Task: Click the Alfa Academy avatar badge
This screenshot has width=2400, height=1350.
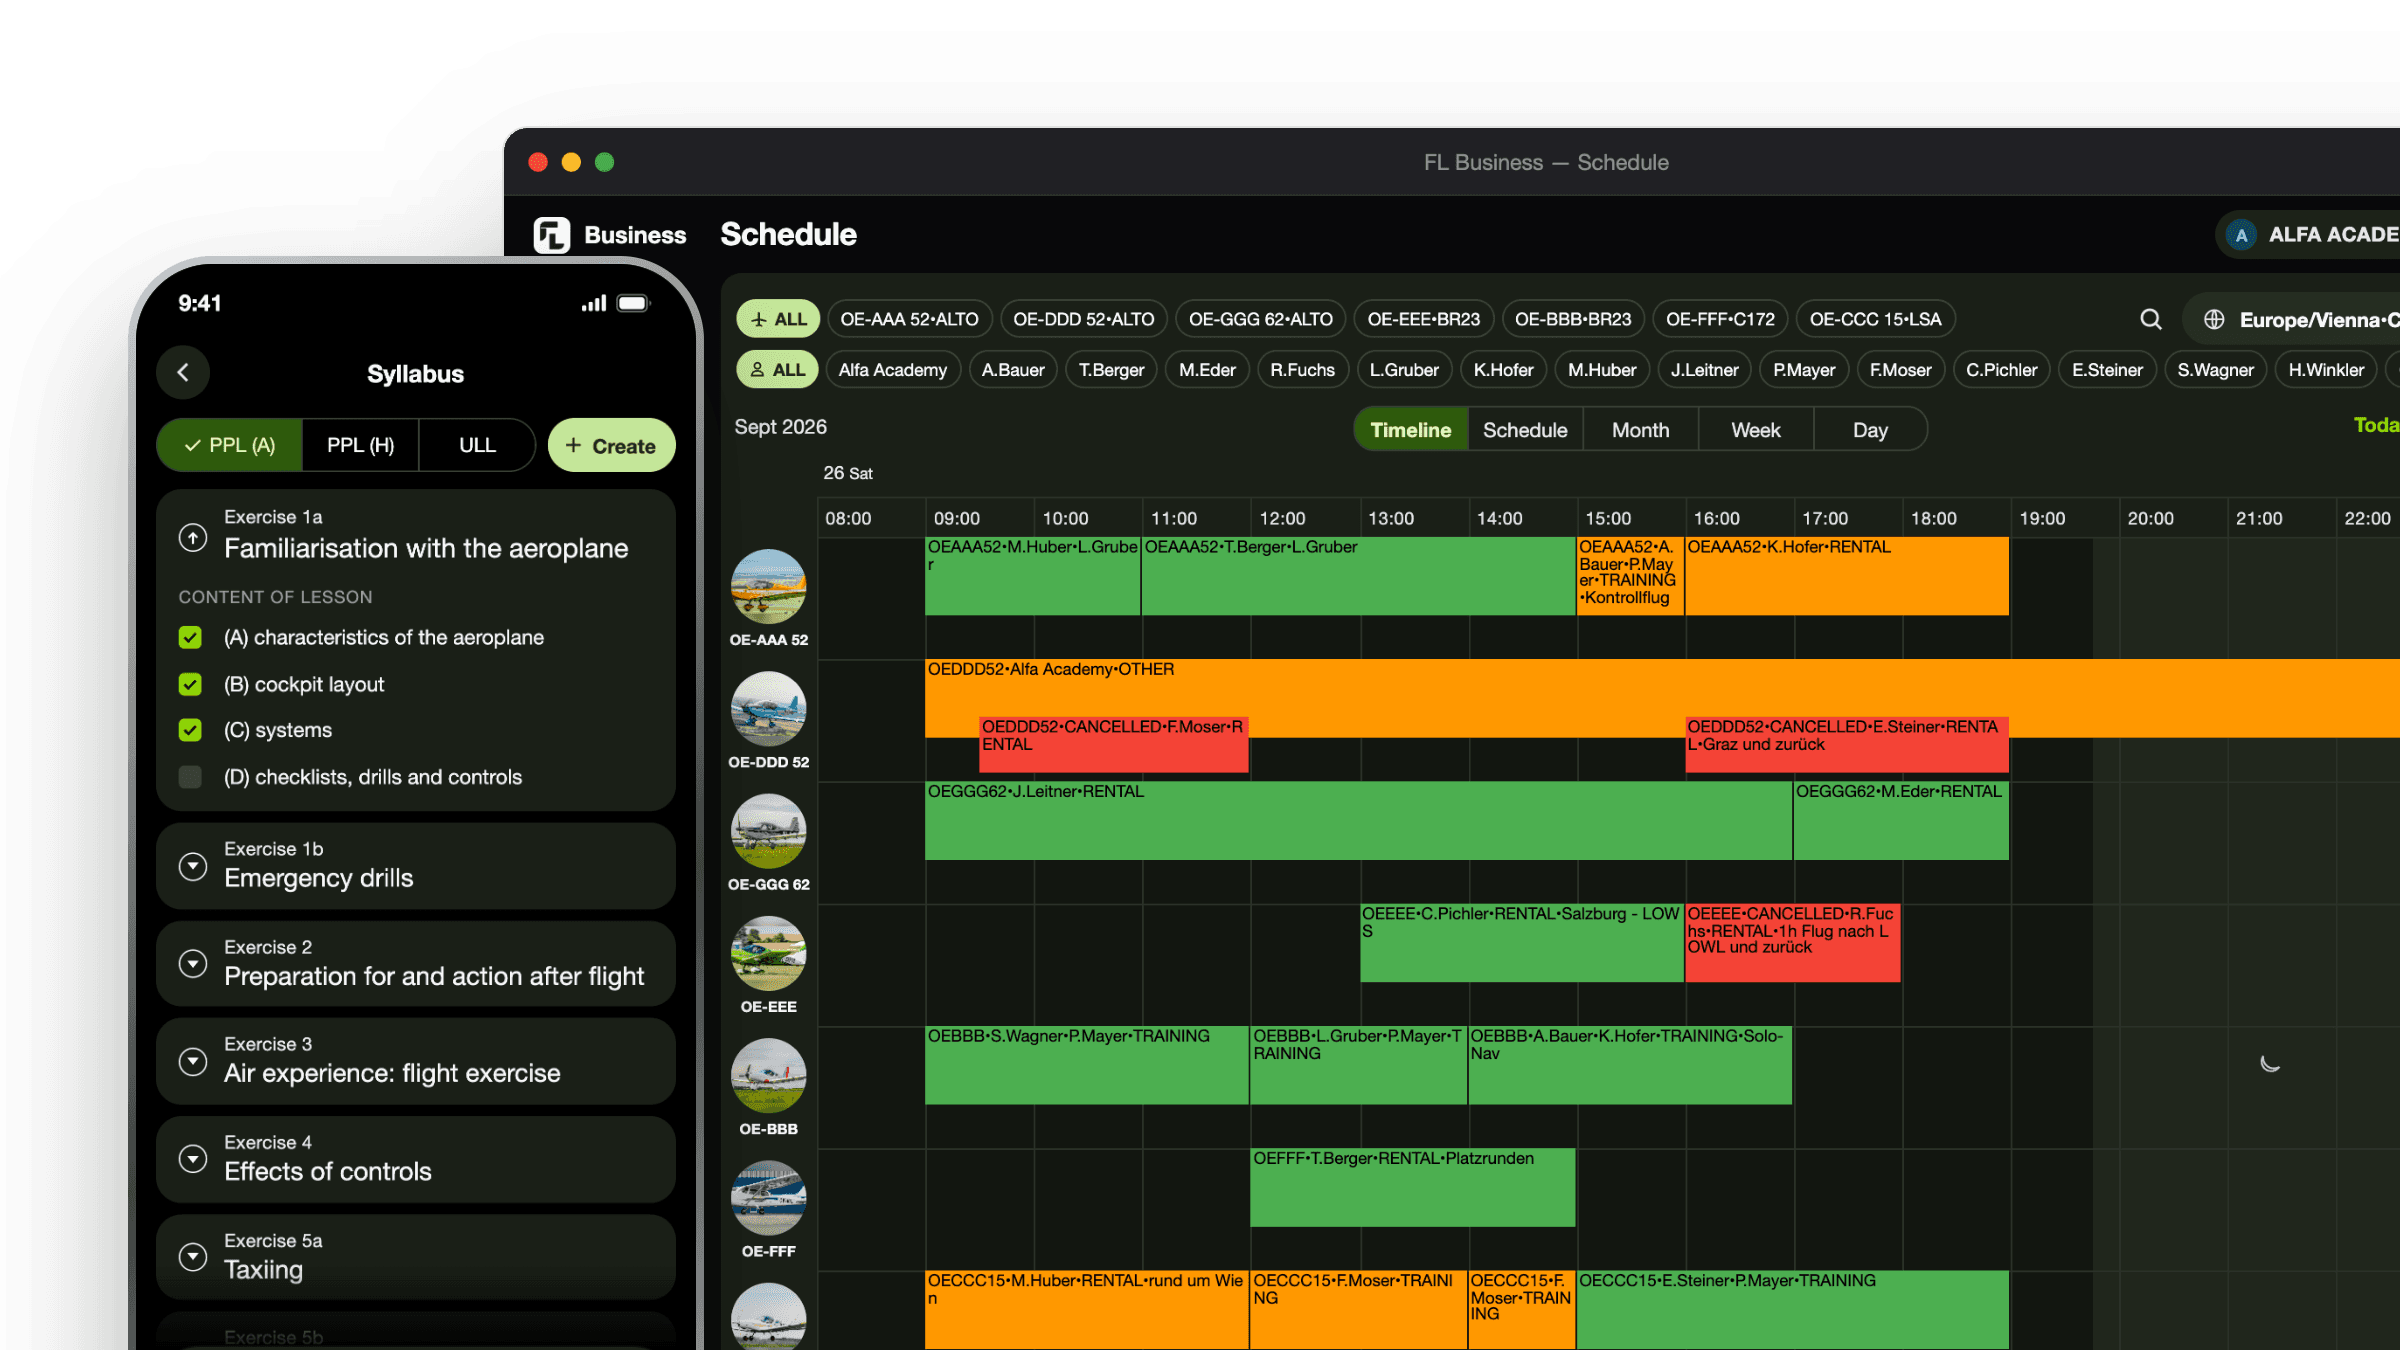Action: coord(2241,235)
